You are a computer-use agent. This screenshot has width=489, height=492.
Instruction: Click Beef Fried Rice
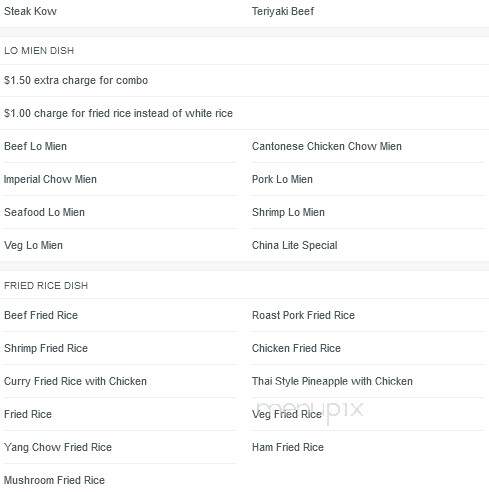(41, 315)
